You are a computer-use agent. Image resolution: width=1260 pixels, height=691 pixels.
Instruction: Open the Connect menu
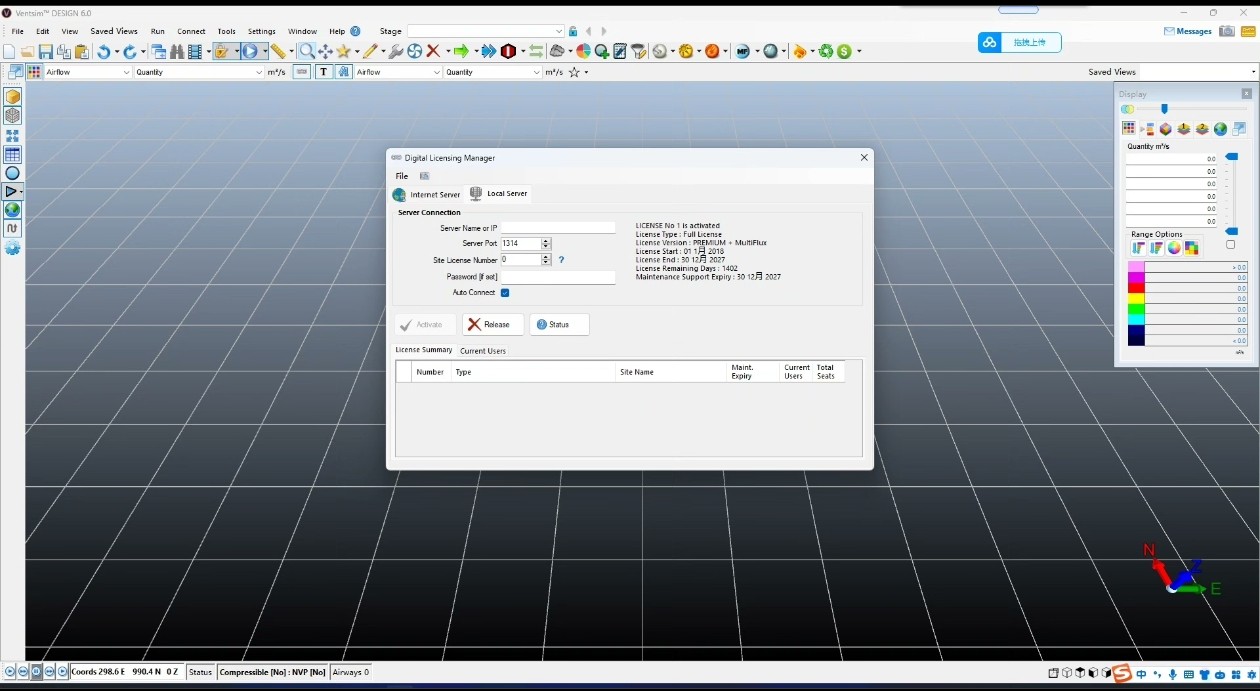(191, 31)
